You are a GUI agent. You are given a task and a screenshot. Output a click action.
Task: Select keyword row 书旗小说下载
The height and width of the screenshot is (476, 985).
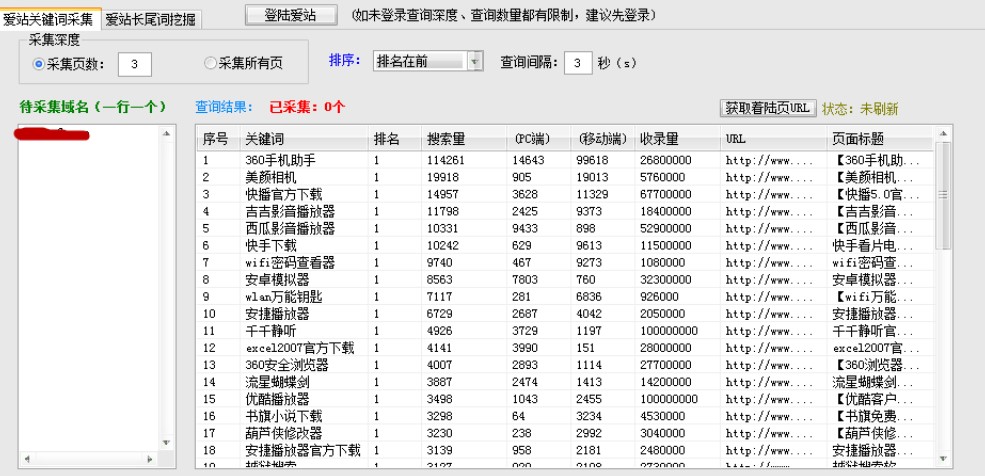(x=565, y=416)
